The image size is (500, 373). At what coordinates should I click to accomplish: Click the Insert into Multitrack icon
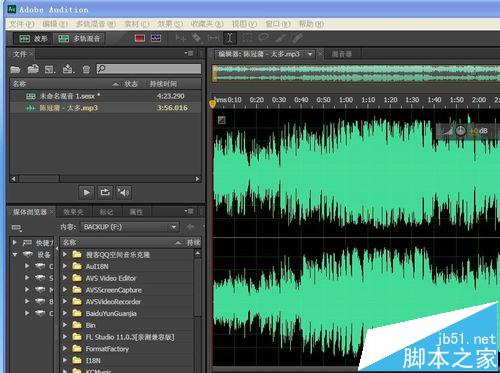68,69
